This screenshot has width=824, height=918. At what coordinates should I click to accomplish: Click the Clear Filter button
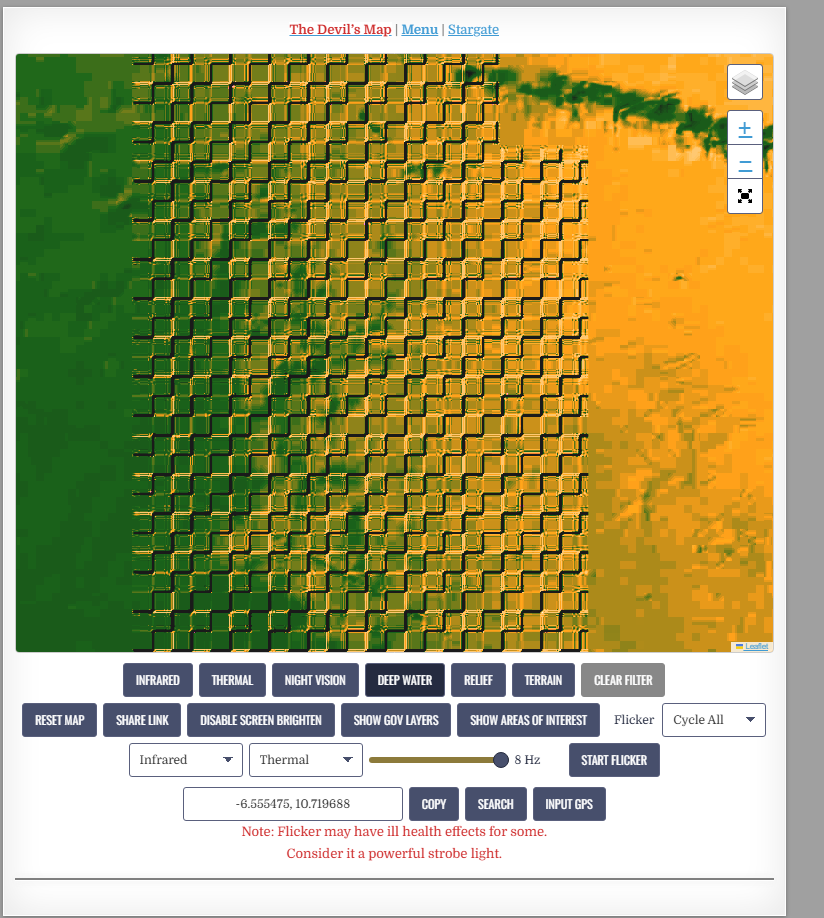click(x=623, y=680)
